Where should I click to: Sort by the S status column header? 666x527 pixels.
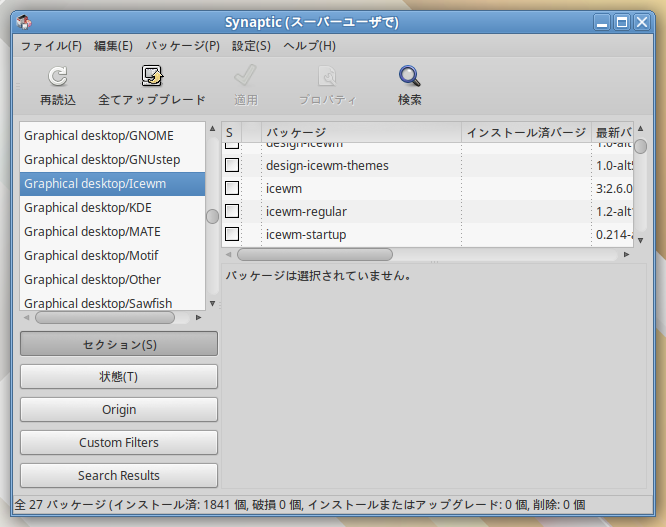(x=231, y=132)
